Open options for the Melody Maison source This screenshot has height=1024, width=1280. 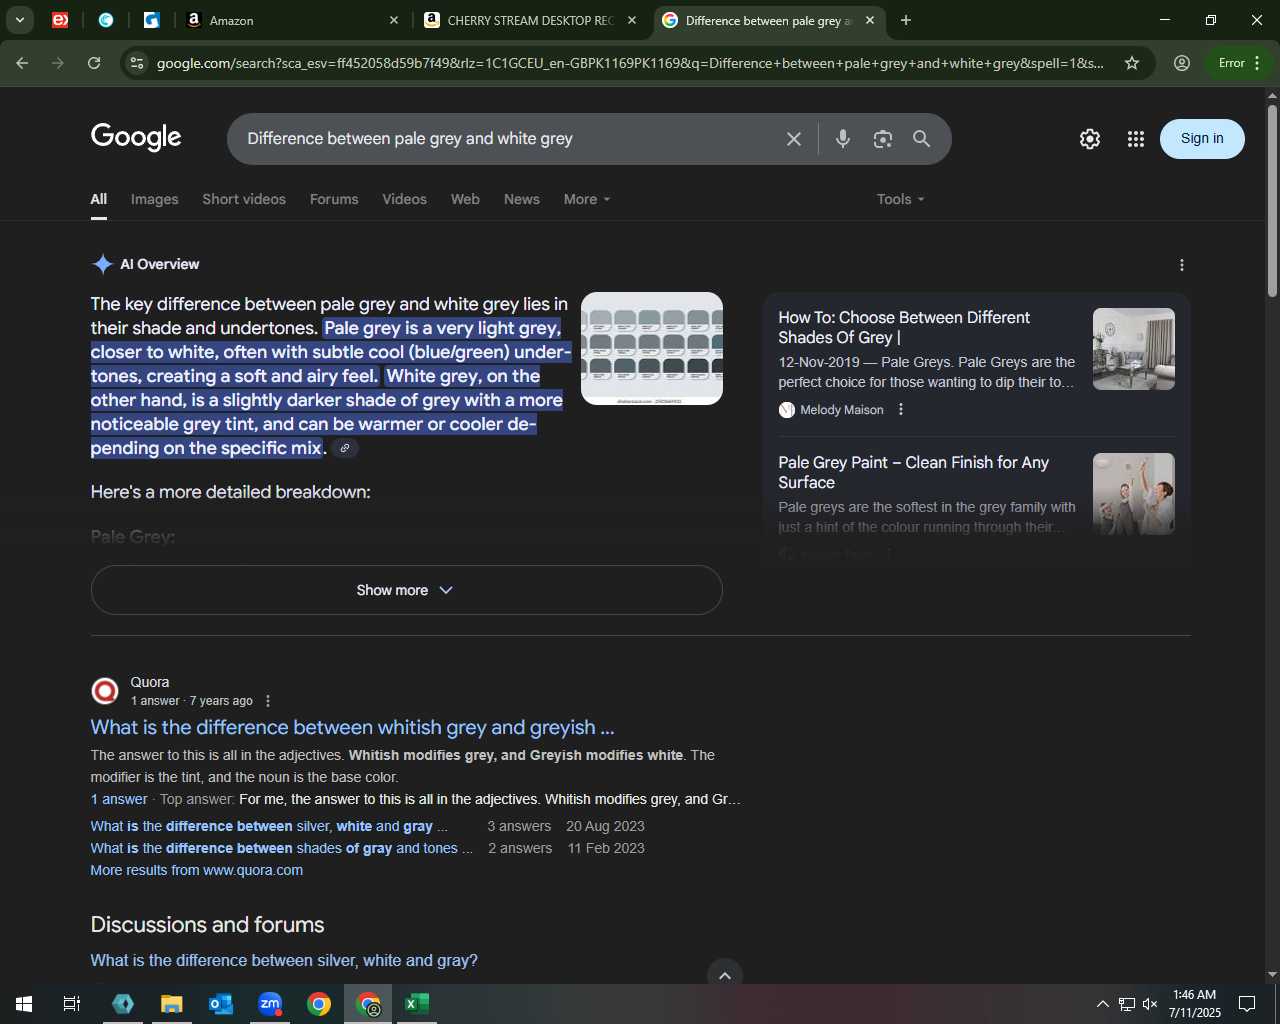tap(901, 409)
